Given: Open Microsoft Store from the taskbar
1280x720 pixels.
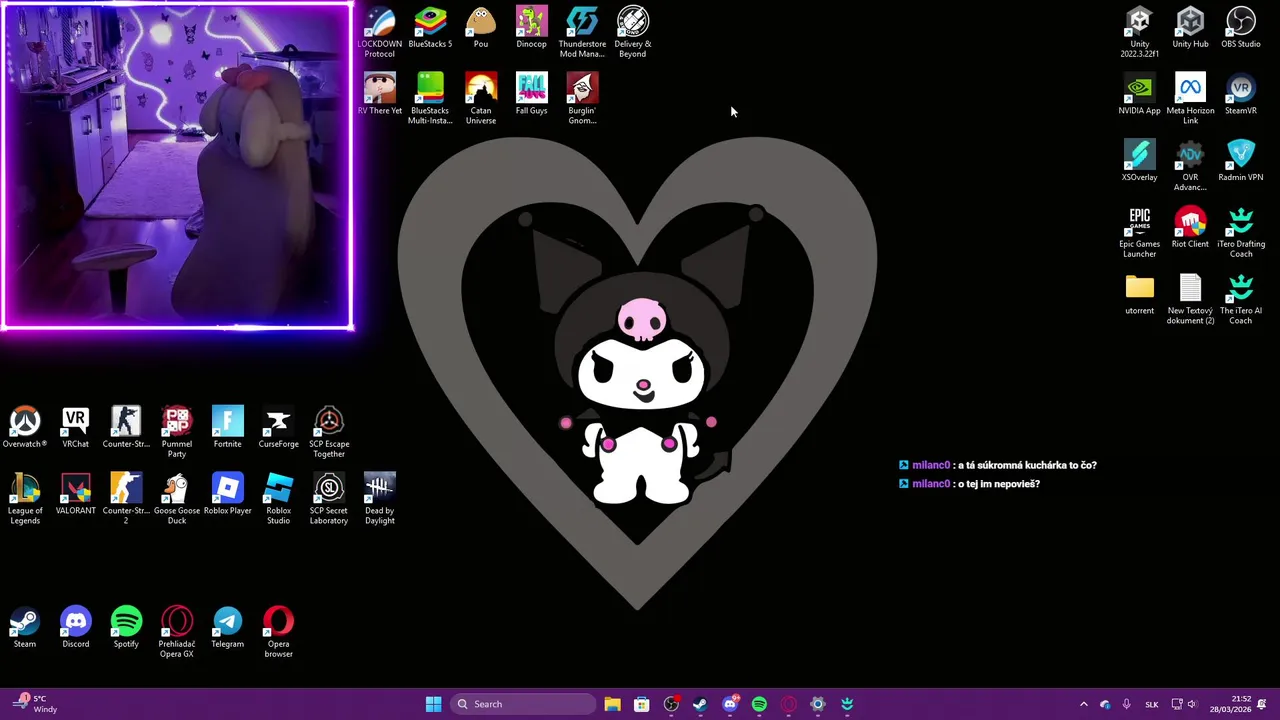Looking at the screenshot, I should click(642, 704).
